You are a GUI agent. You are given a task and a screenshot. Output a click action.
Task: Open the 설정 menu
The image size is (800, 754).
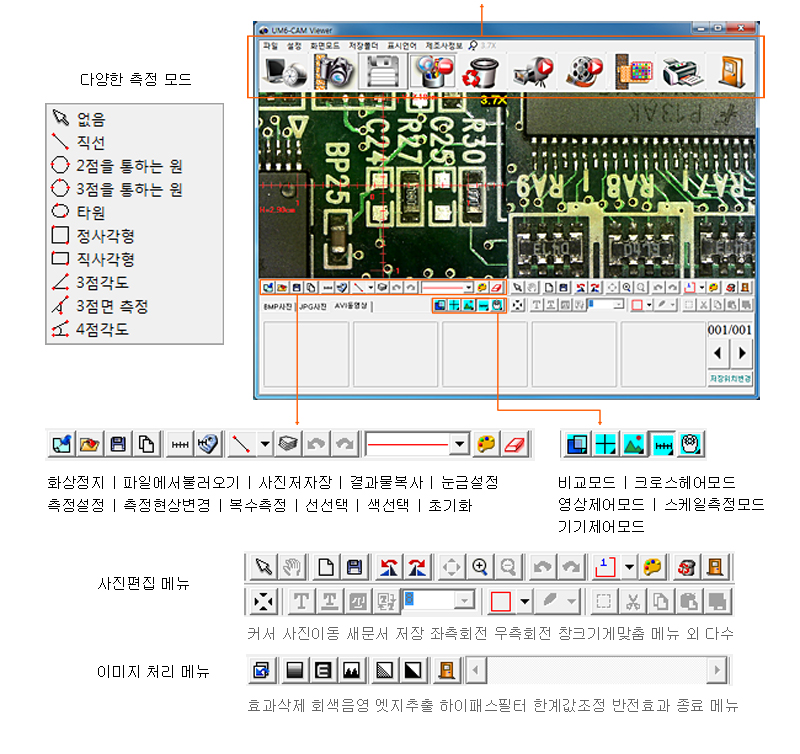(294, 46)
